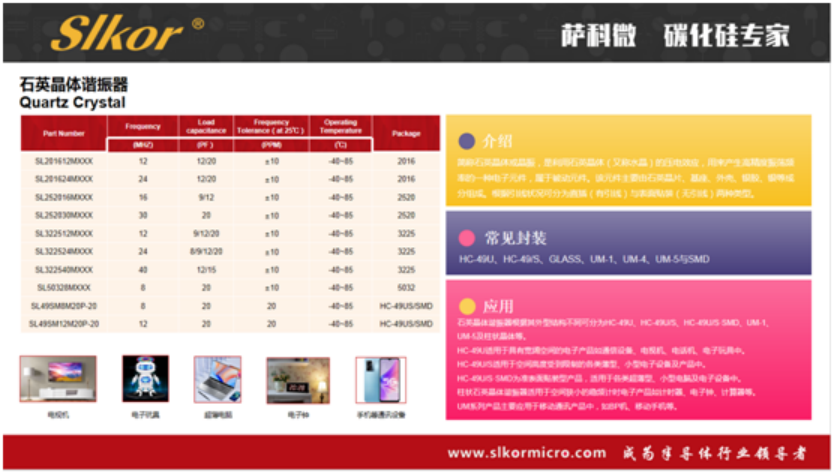Viewport: 834px width, 474px height.
Task: Click the 萨科微 碳化硅专家 banner text
Action: [x=675, y=35]
